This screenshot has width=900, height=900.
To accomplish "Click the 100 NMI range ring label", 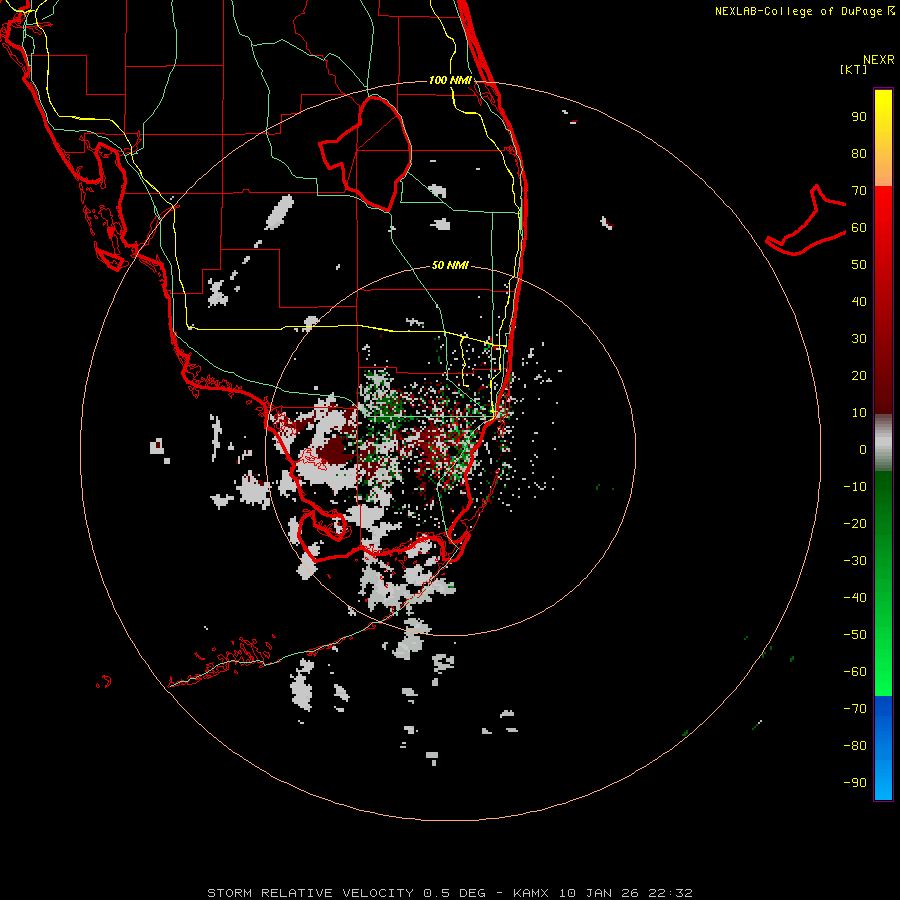I will click(x=450, y=80).
